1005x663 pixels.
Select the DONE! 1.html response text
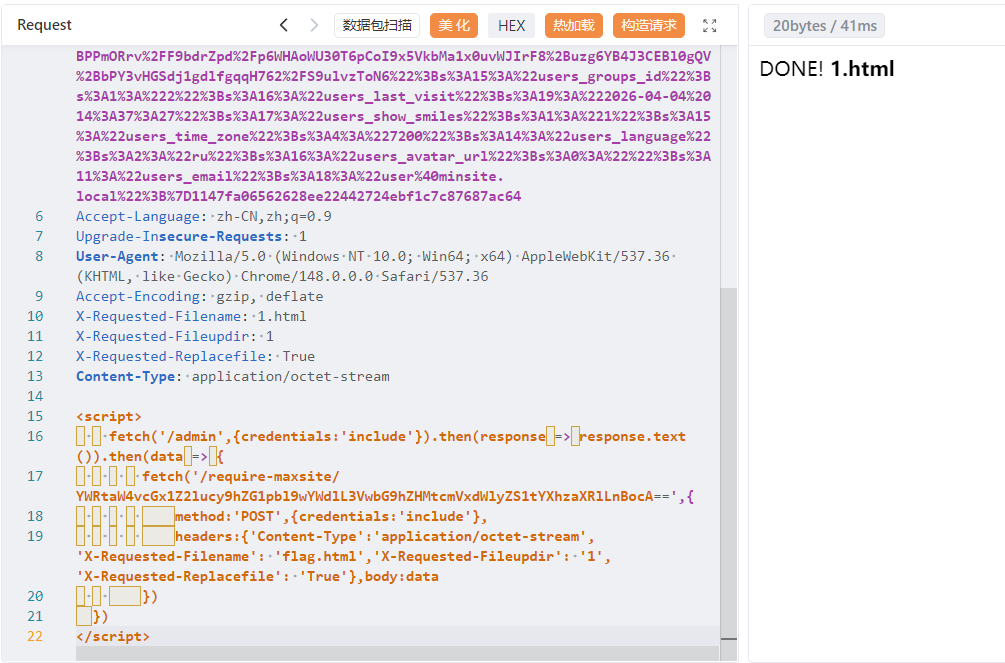coord(827,69)
